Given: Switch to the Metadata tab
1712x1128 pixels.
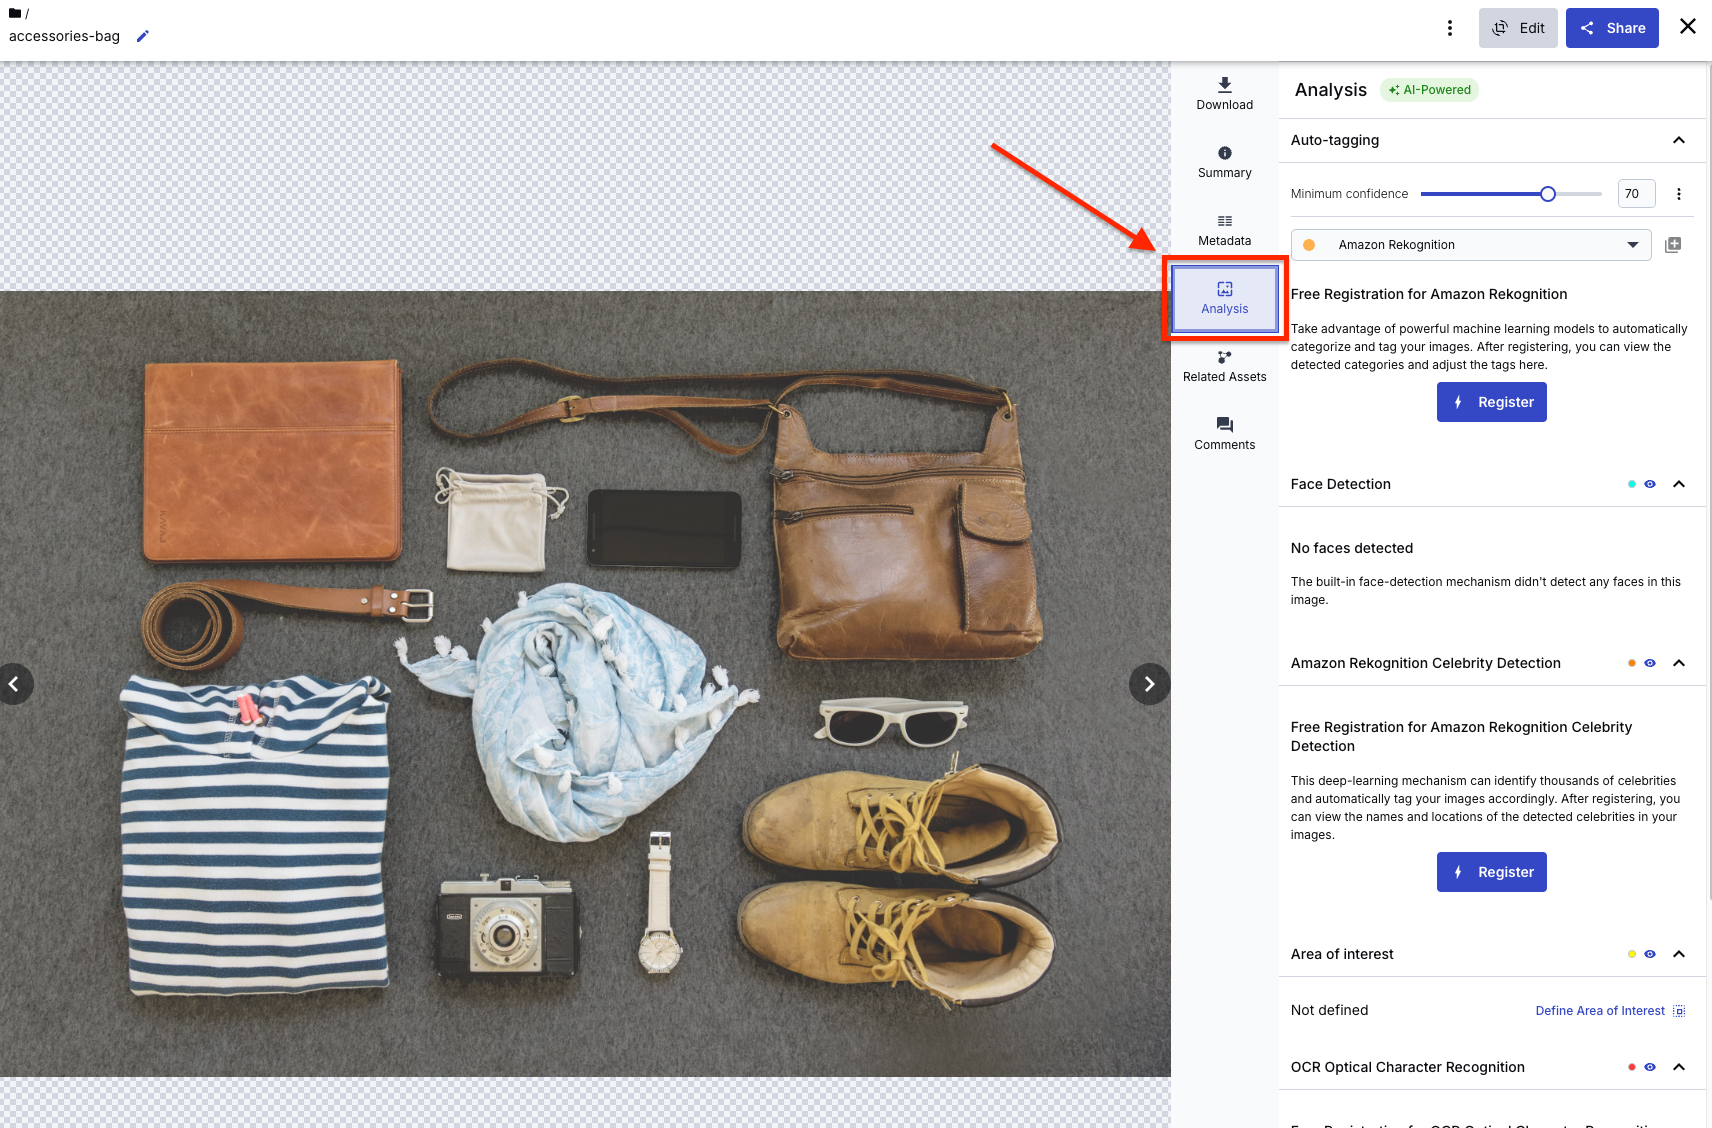Looking at the screenshot, I should pos(1224,229).
